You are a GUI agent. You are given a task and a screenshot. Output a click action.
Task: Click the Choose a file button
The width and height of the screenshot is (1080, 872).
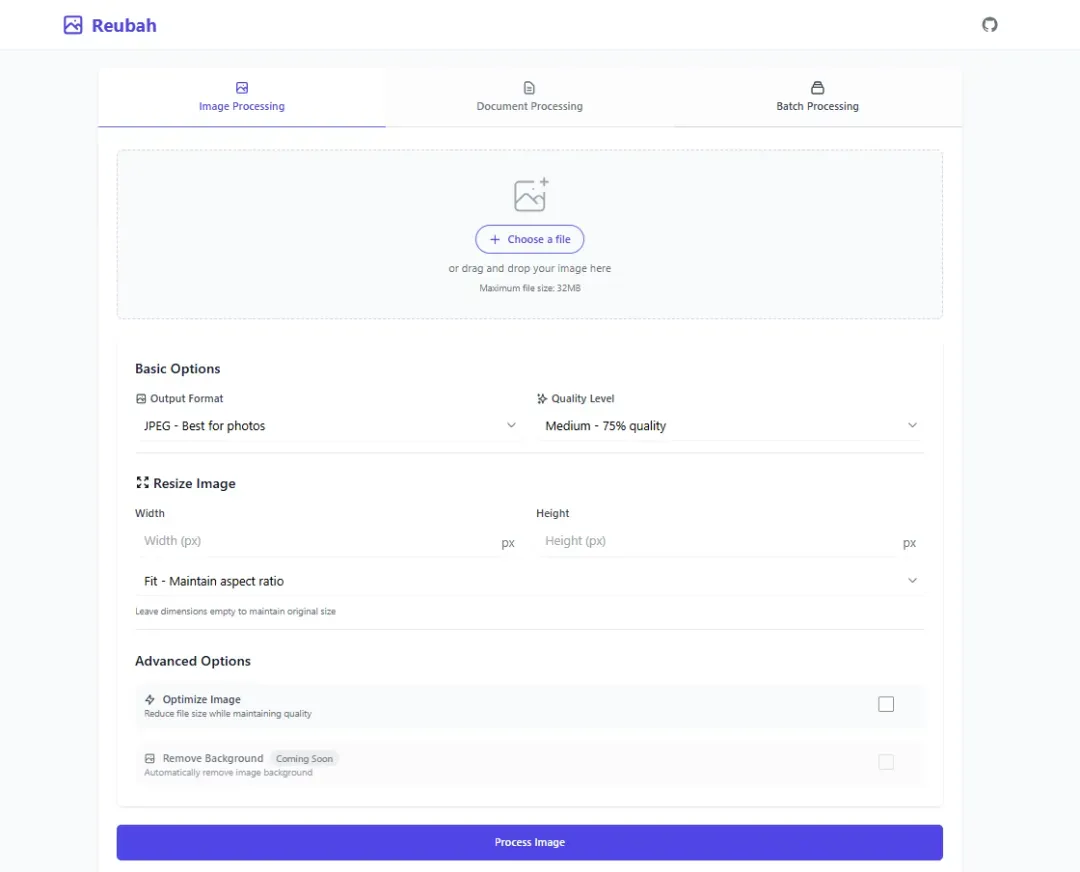(x=530, y=239)
